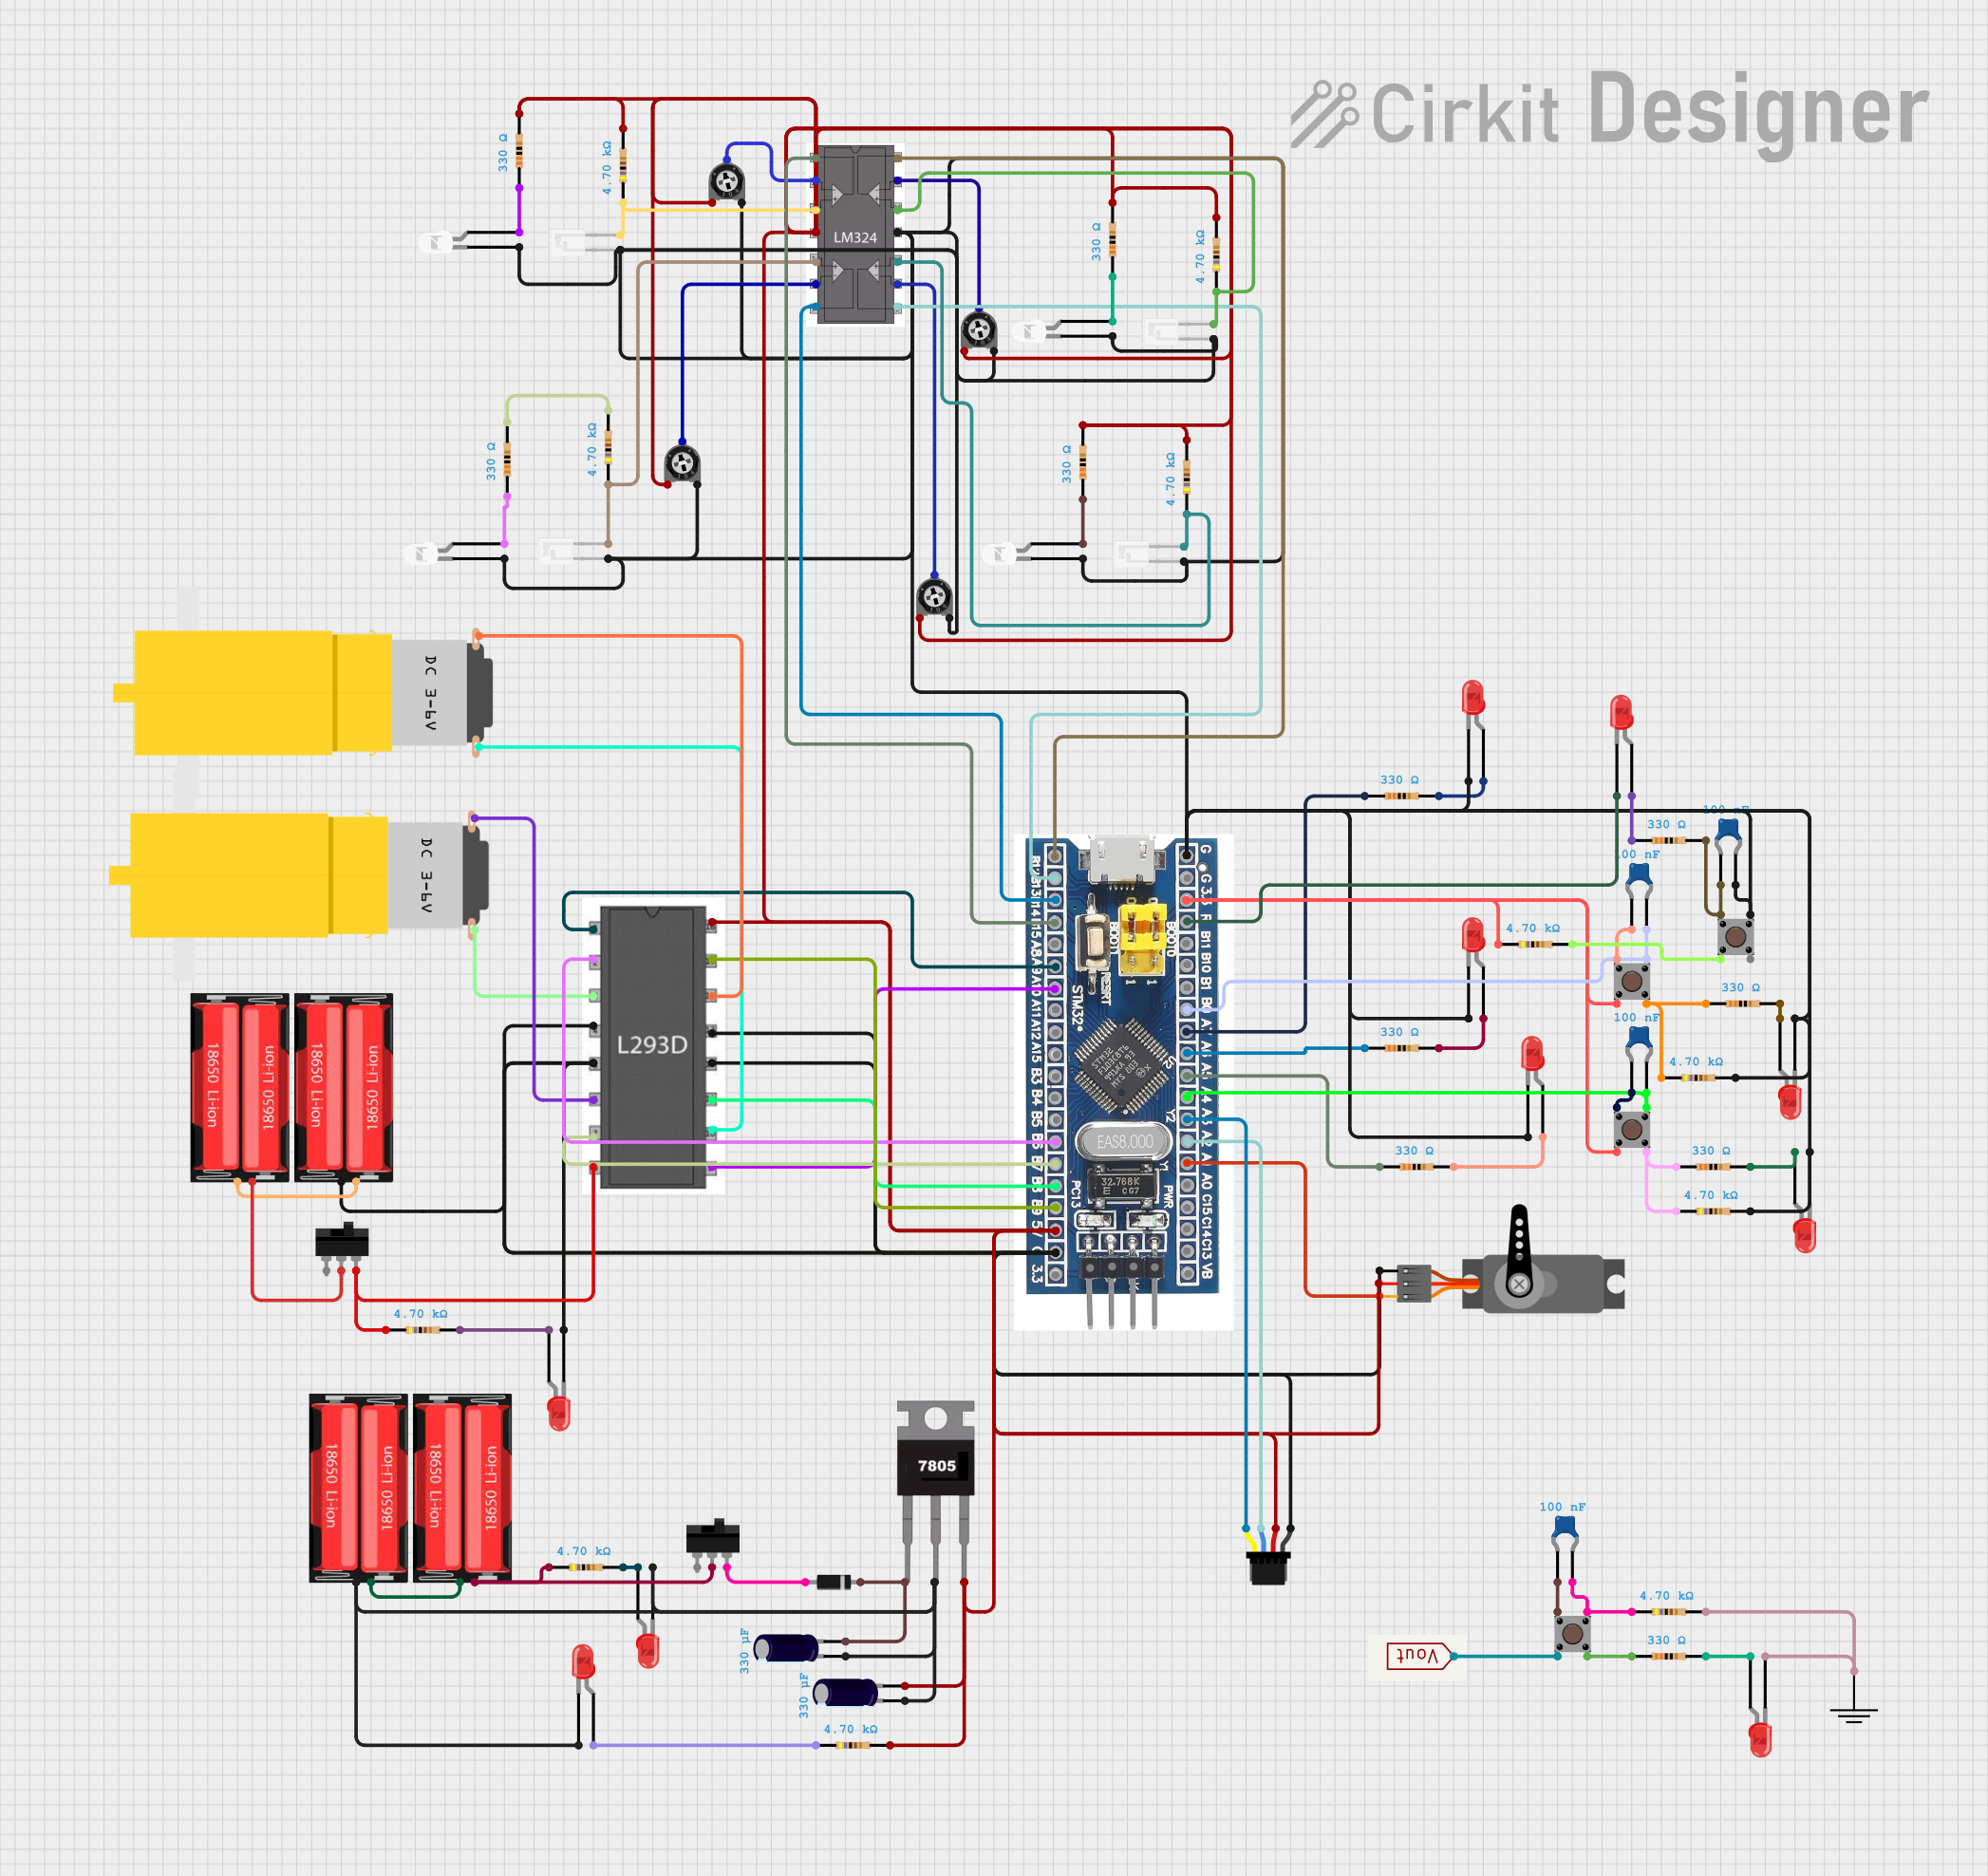1988x1876 pixels.
Task: Click 4.70 kΩ resistor below upper slide switch
Action: pyautogui.click(x=422, y=1330)
